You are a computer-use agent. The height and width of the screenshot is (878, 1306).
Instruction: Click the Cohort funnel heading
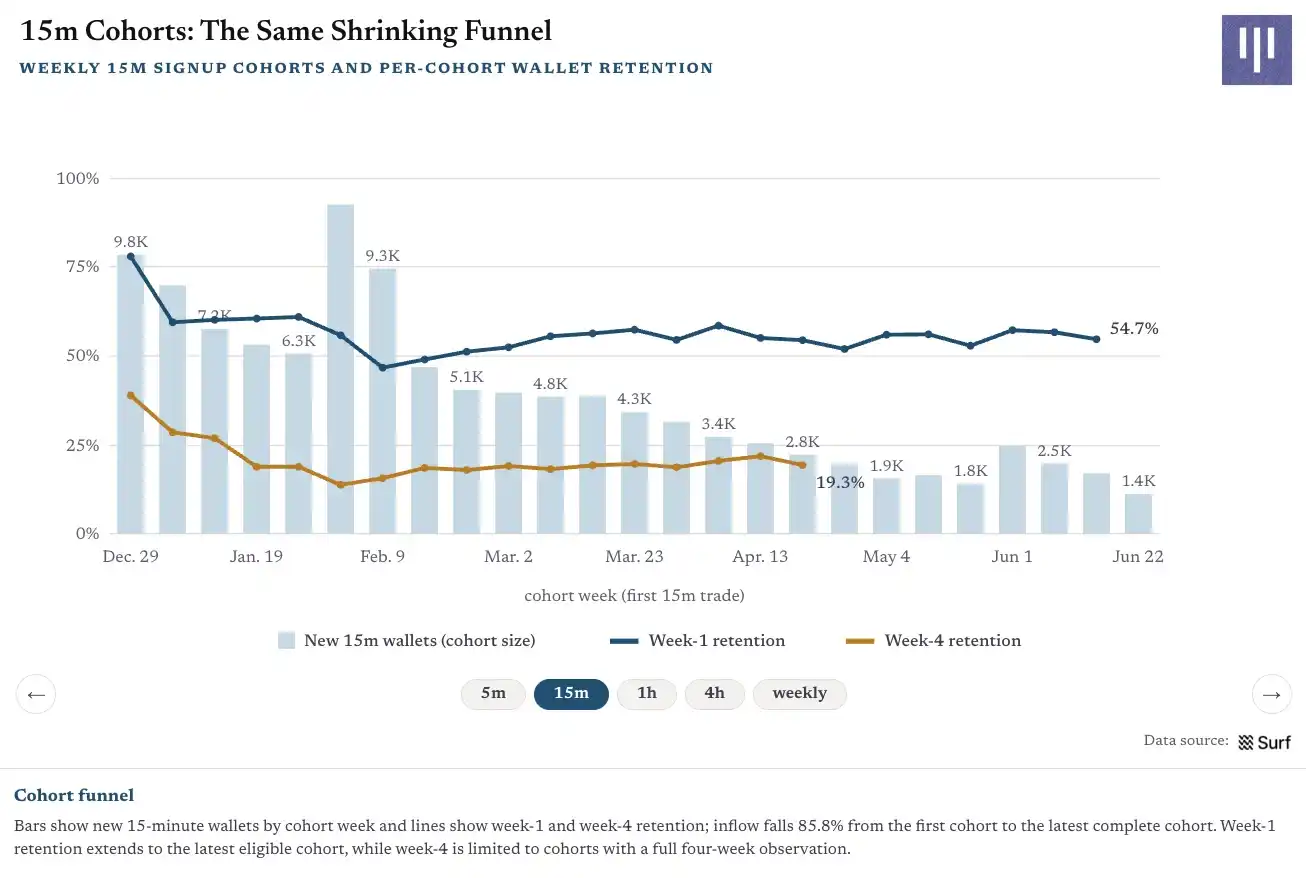[x=74, y=796]
